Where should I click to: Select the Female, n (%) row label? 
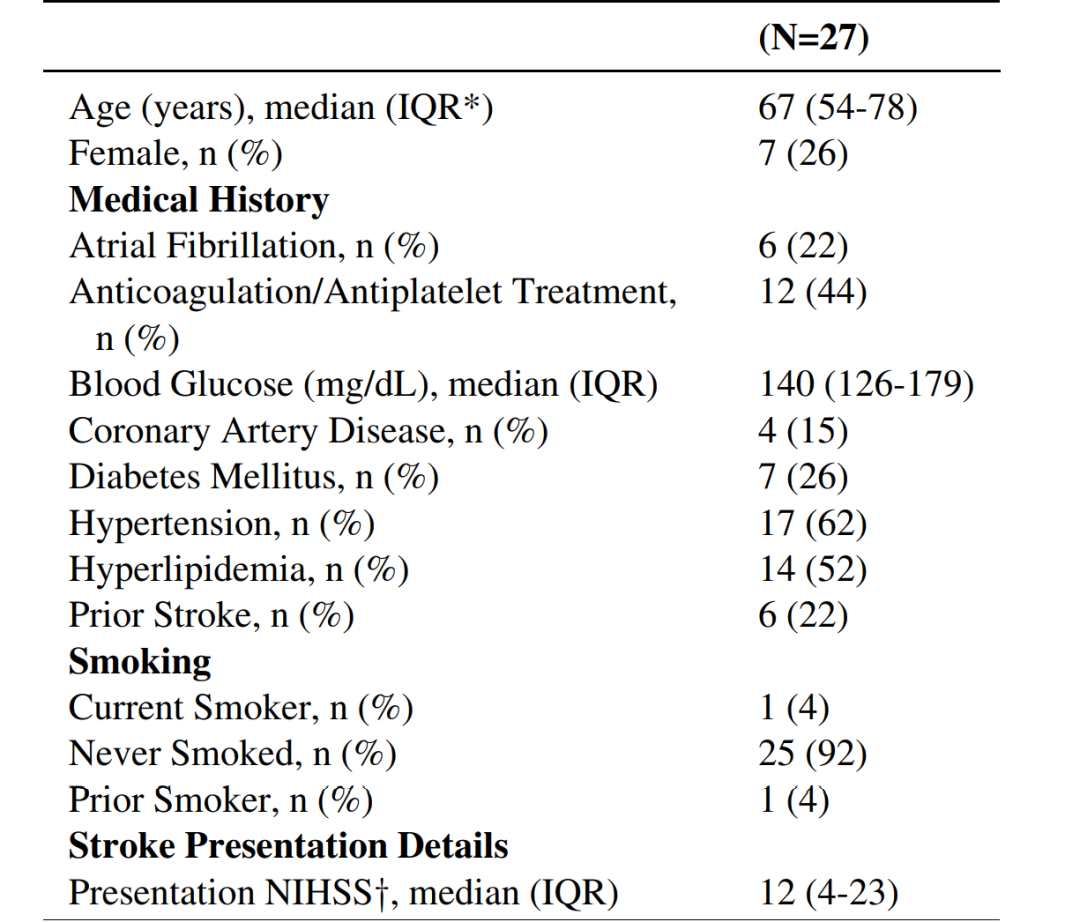point(175,154)
